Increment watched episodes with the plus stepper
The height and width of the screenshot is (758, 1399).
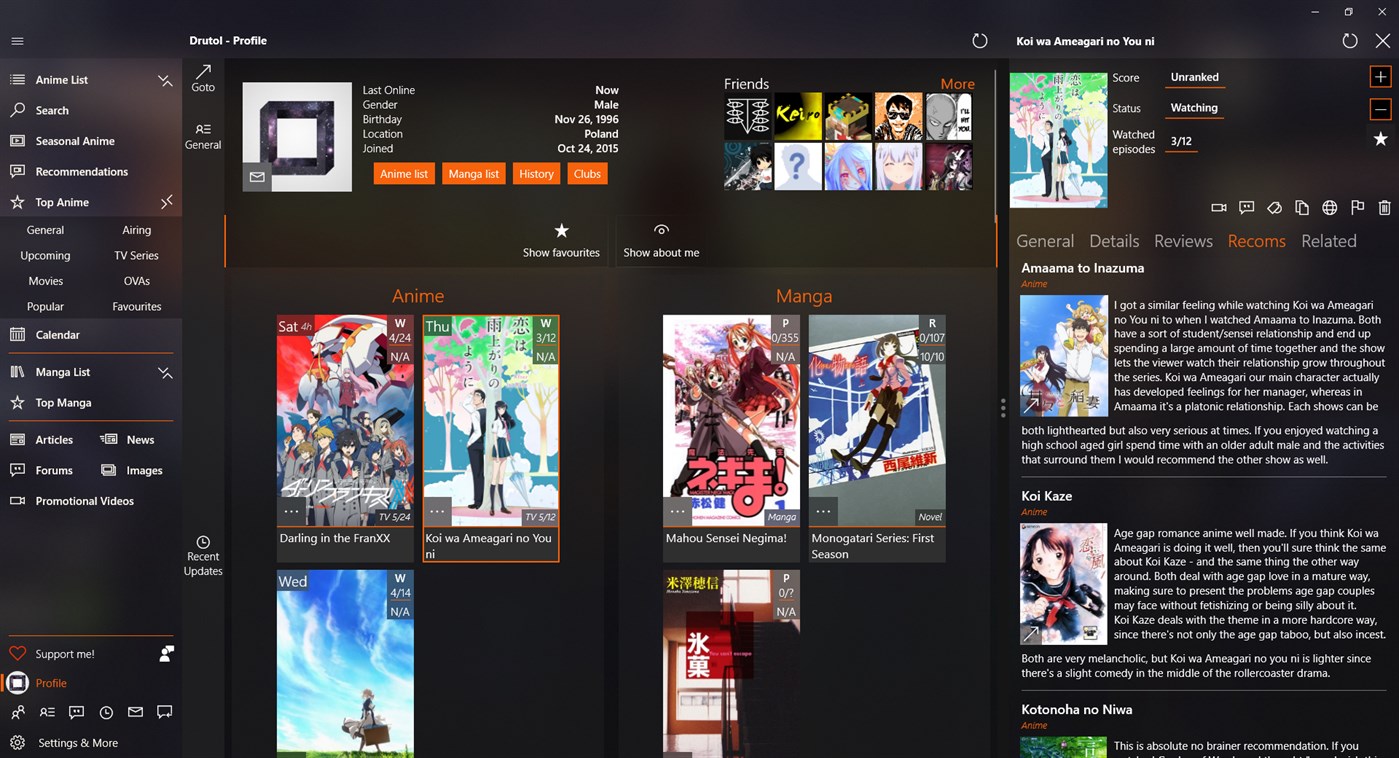(x=1381, y=76)
